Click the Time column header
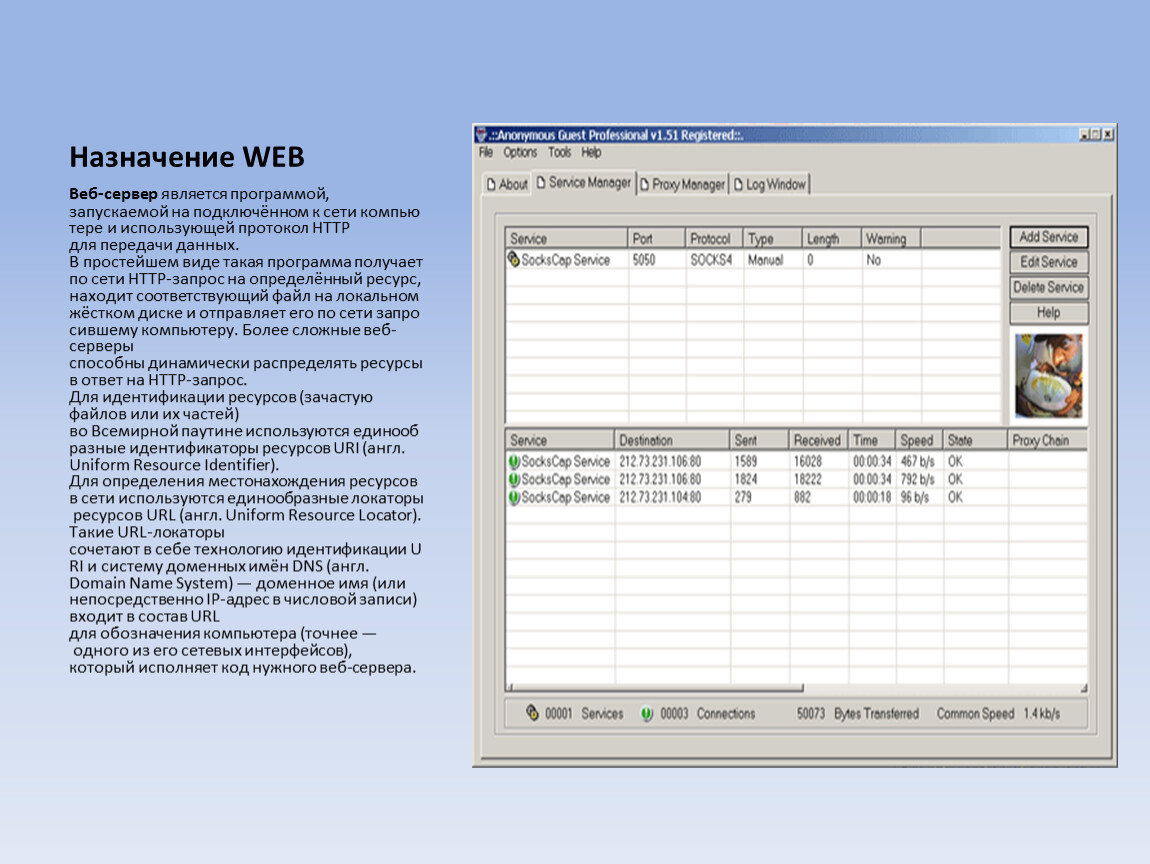This screenshot has height=864, width=1150. 872,440
